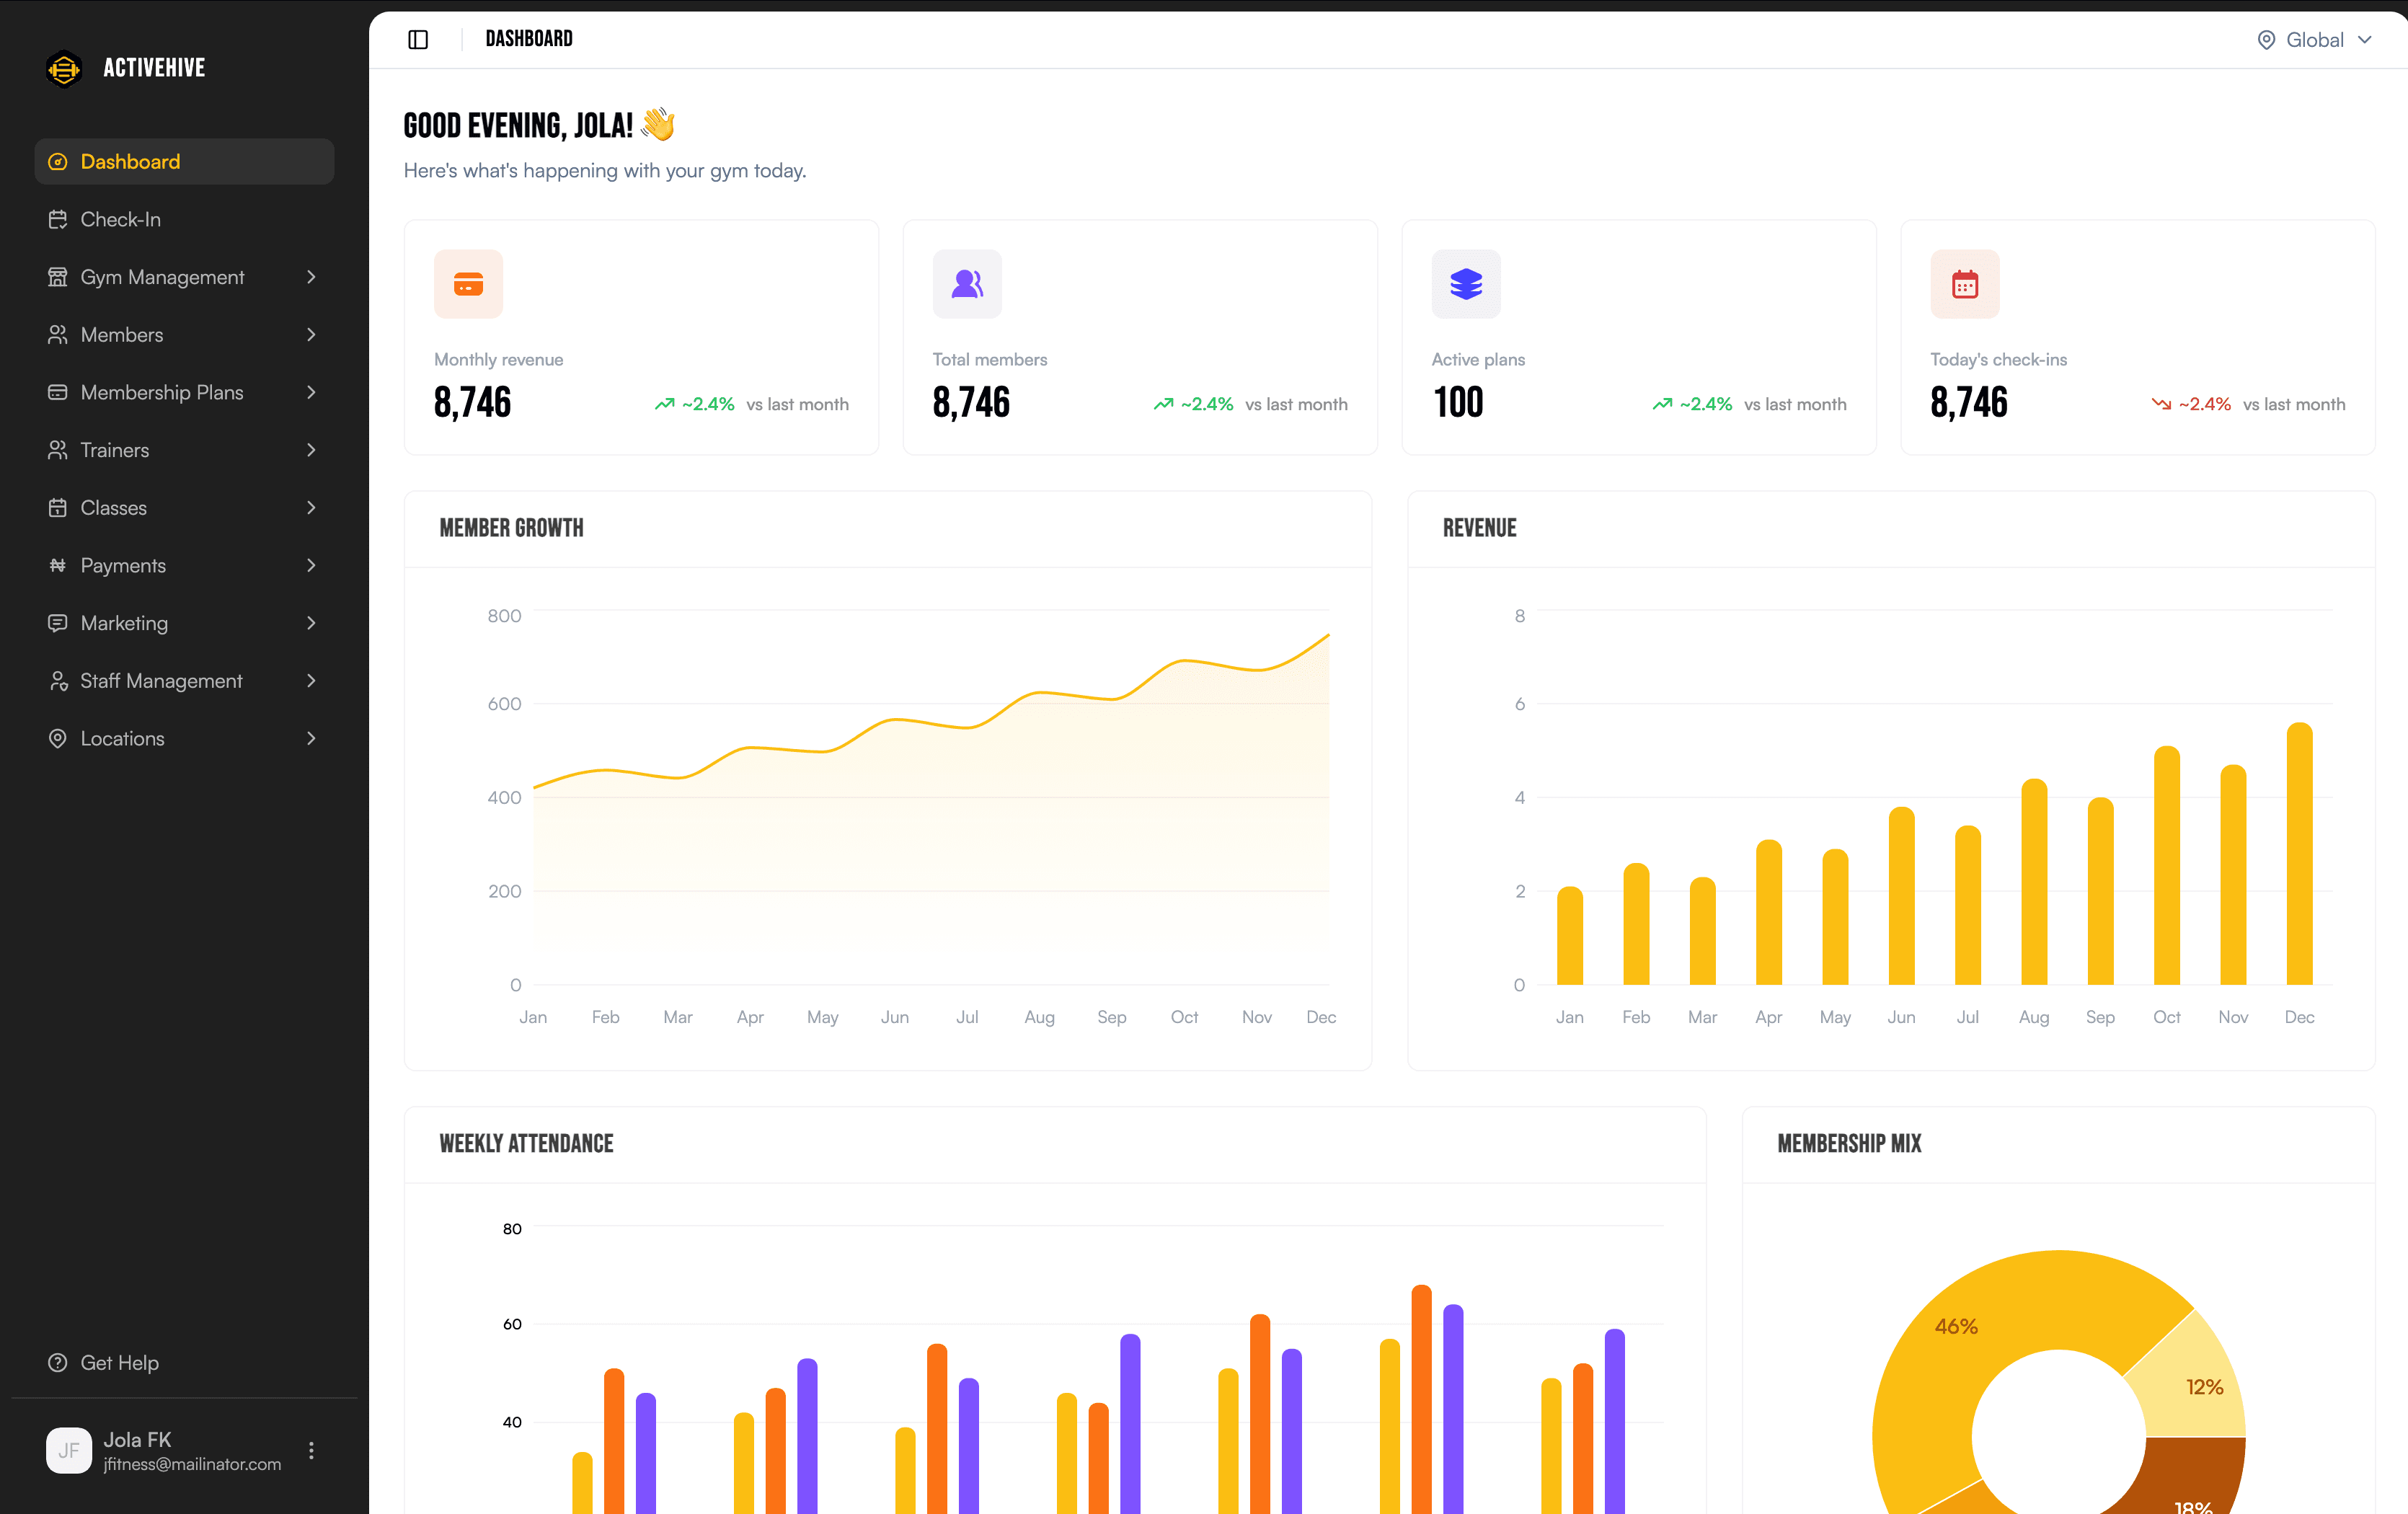
Task: Open the Marketing menu item
Action: point(184,623)
